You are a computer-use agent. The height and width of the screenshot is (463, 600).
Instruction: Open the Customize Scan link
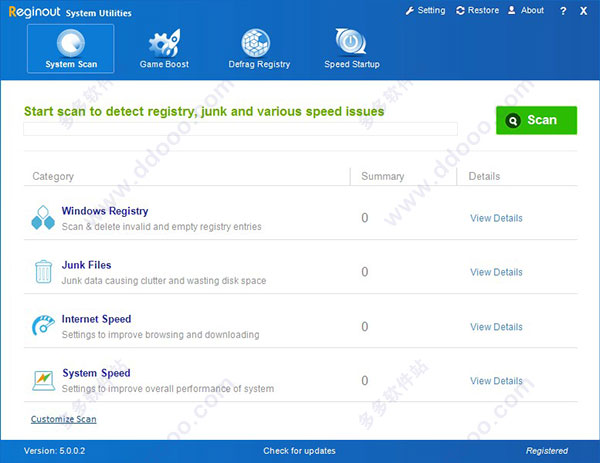(x=64, y=419)
